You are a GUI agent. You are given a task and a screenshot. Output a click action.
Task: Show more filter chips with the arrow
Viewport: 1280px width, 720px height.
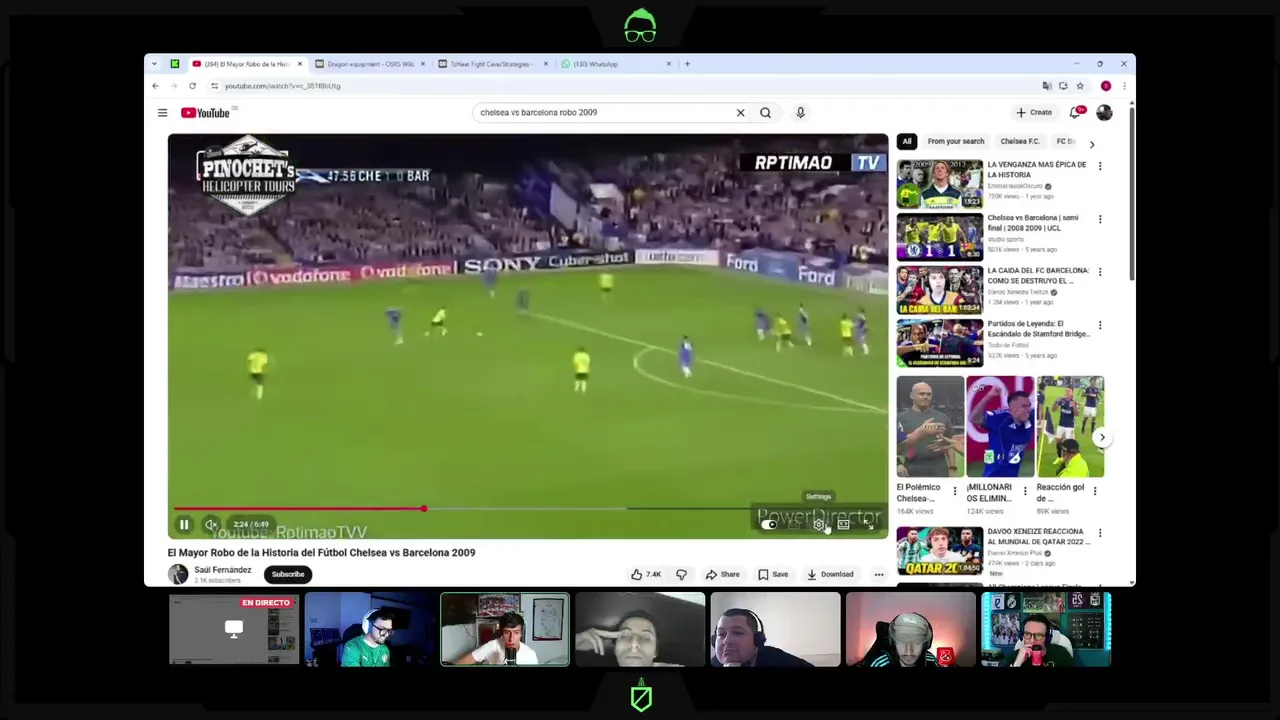click(x=1091, y=144)
